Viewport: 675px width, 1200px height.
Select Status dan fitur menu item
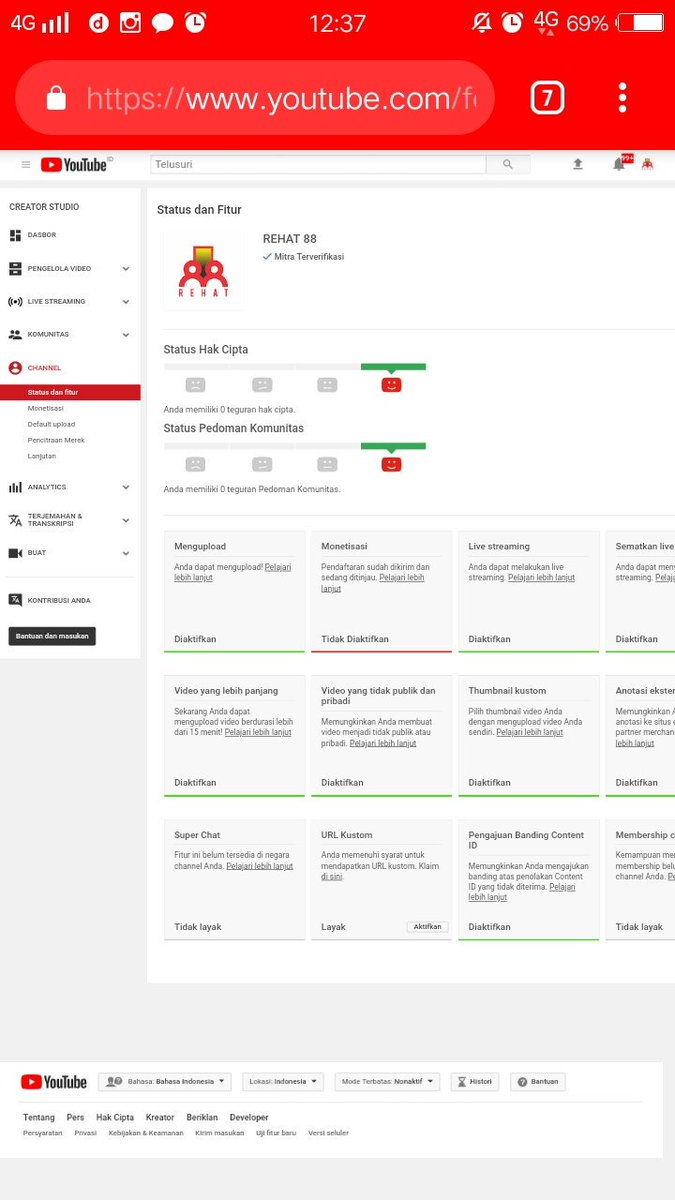coord(70,393)
